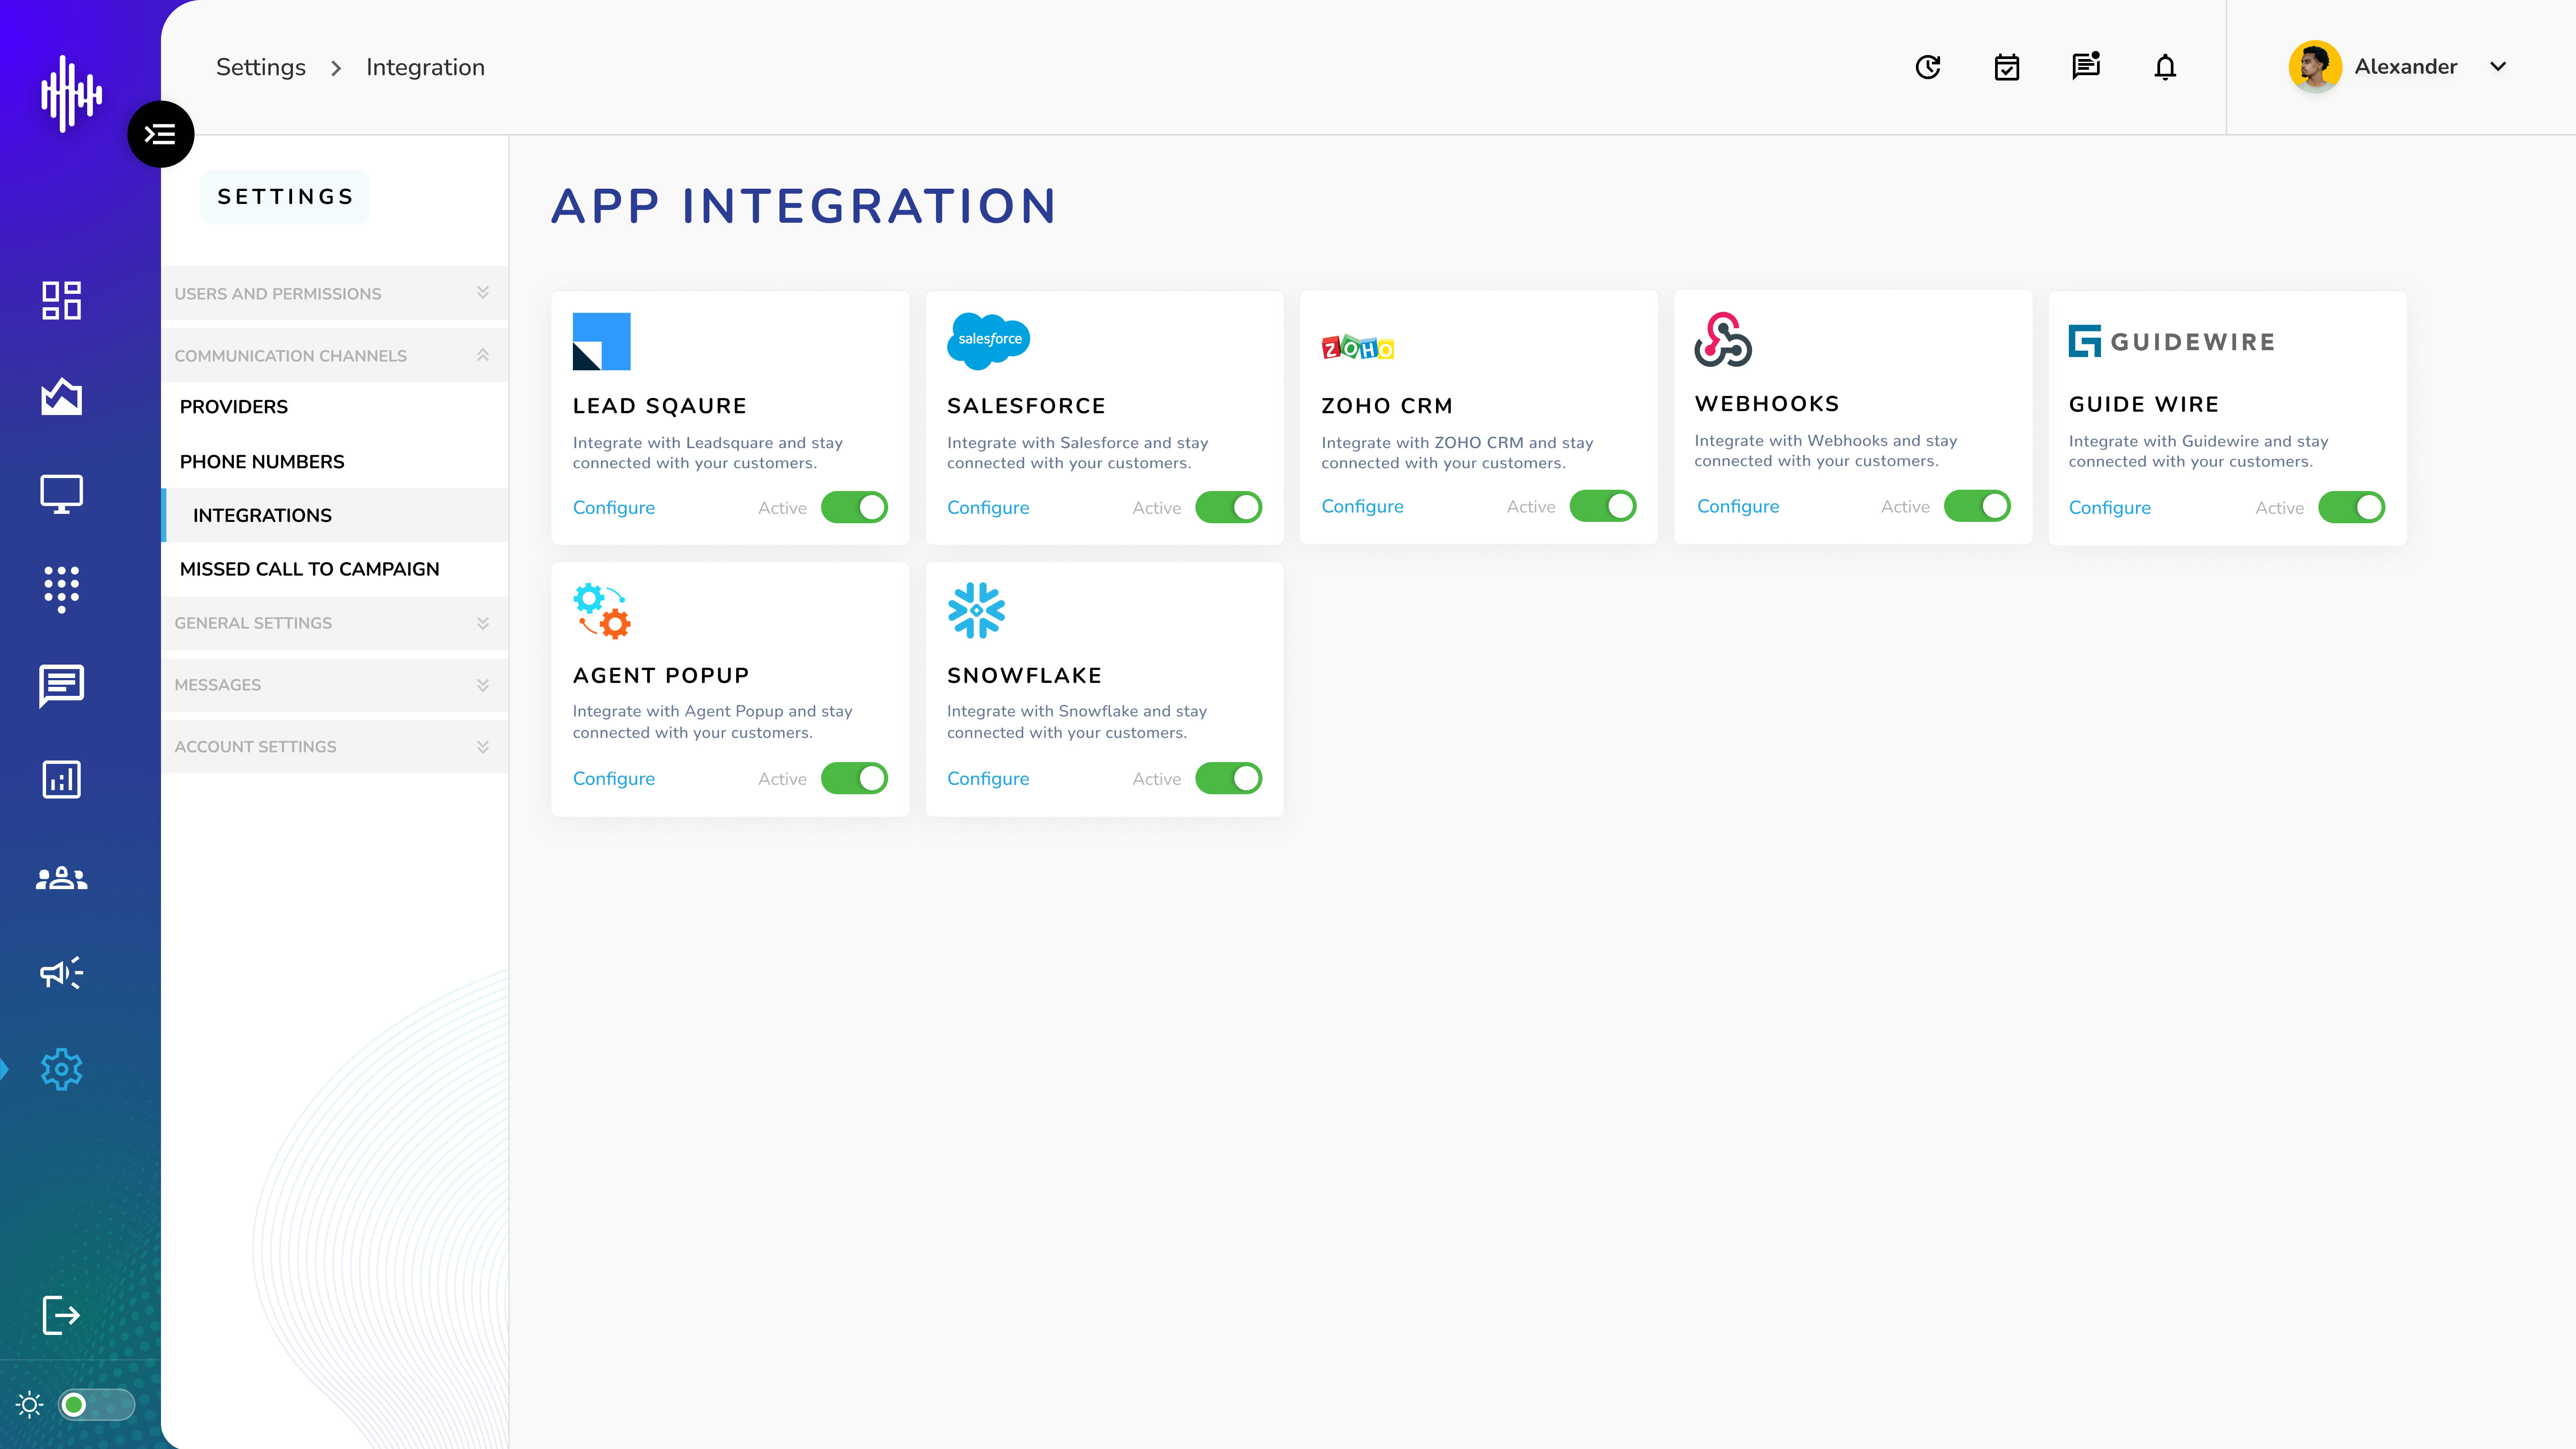2576x1449 pixels.
Task: Open the calendar check icon in header
Action: [2007, 67]
